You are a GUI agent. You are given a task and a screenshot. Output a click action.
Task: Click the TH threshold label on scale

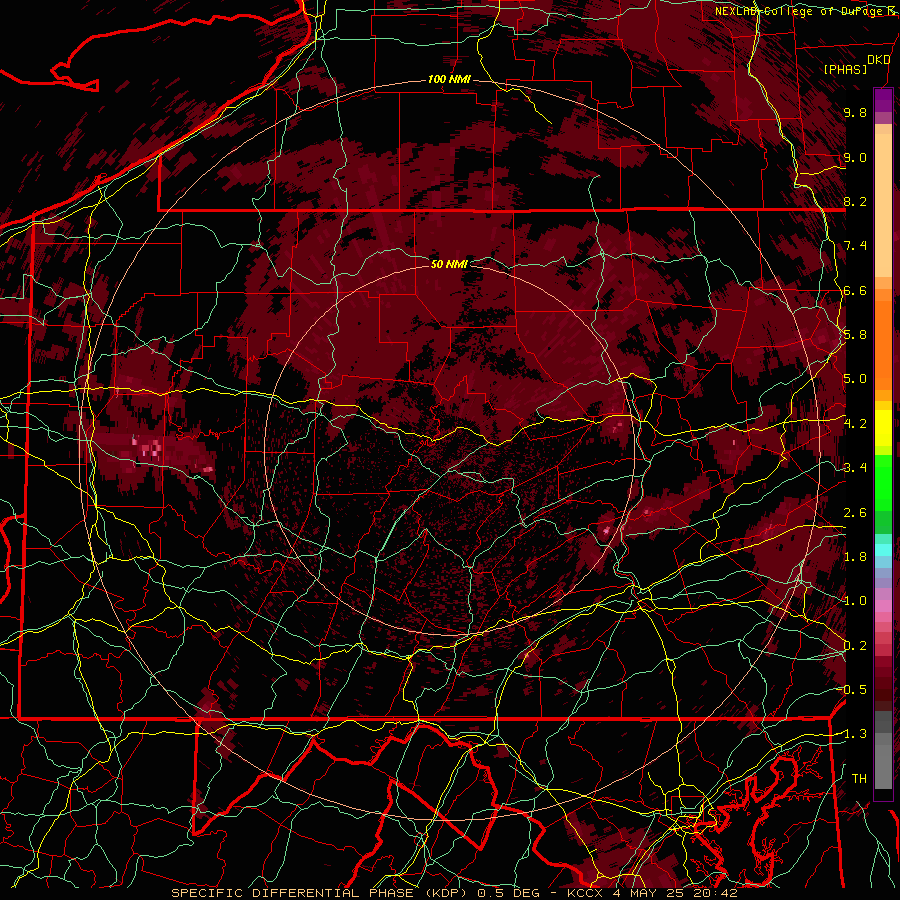tap(859, 779)
